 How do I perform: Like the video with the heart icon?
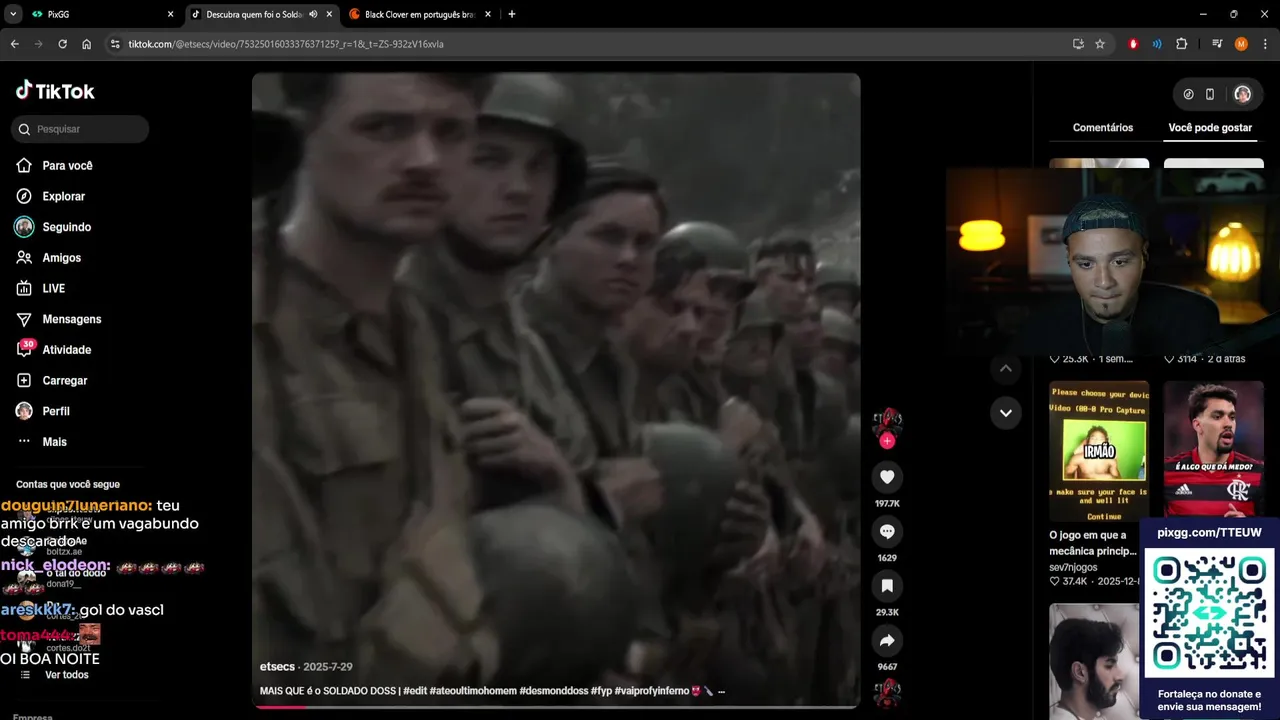887,477
